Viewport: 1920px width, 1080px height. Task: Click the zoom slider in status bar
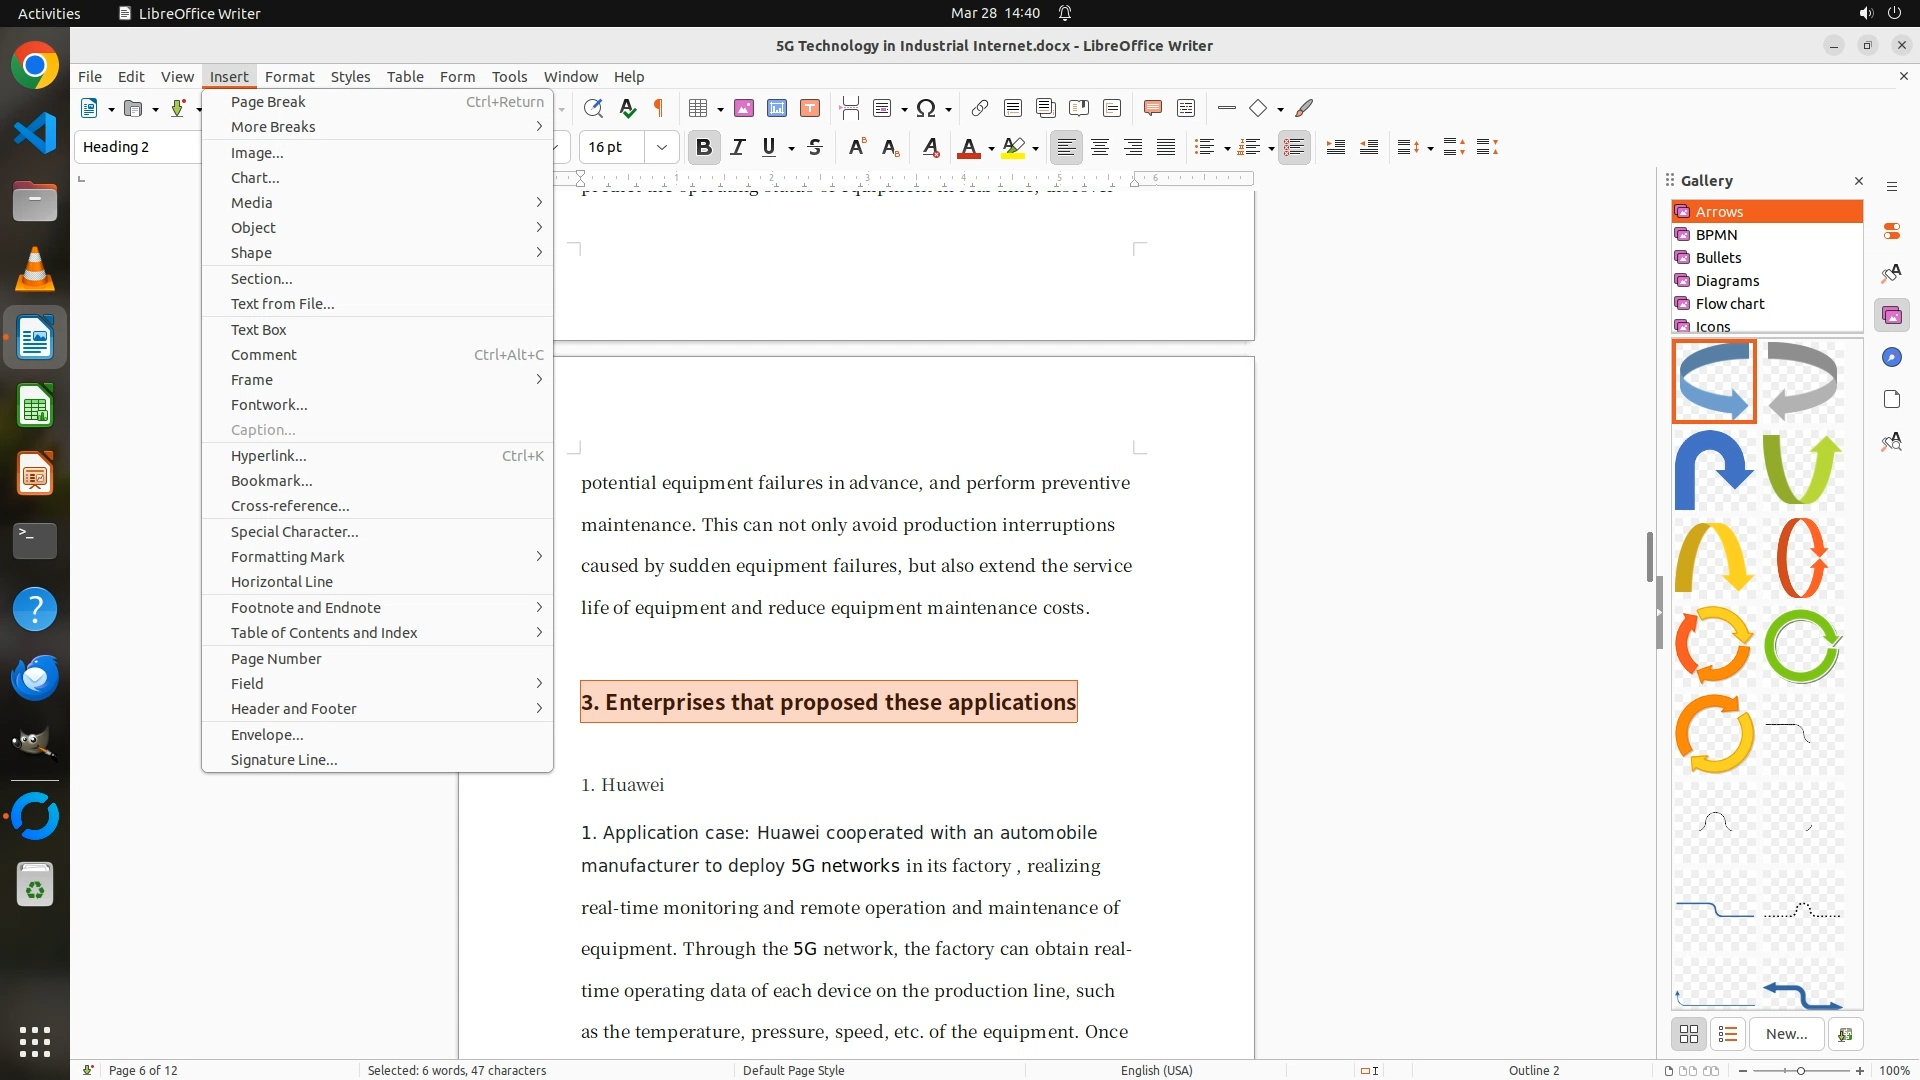point(1801,1070)
